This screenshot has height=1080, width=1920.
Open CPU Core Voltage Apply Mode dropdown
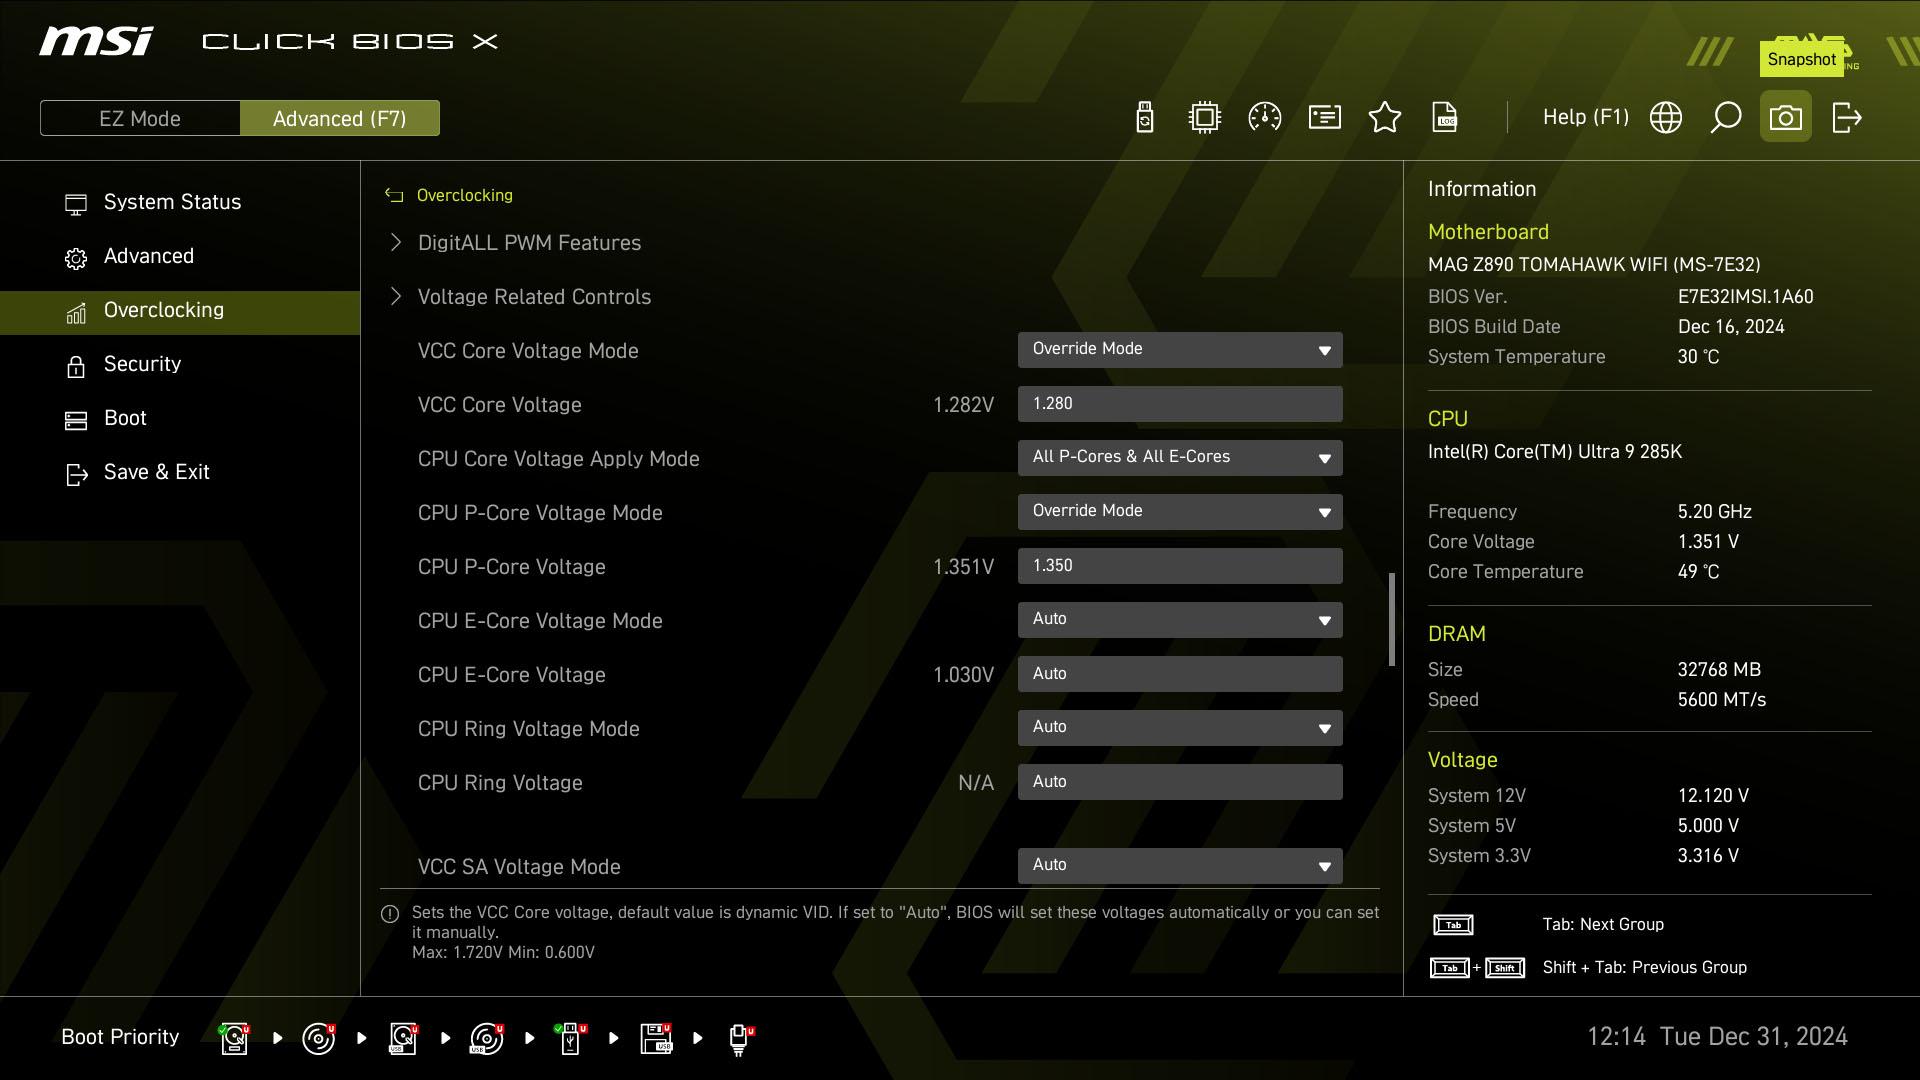[1180, 458]
